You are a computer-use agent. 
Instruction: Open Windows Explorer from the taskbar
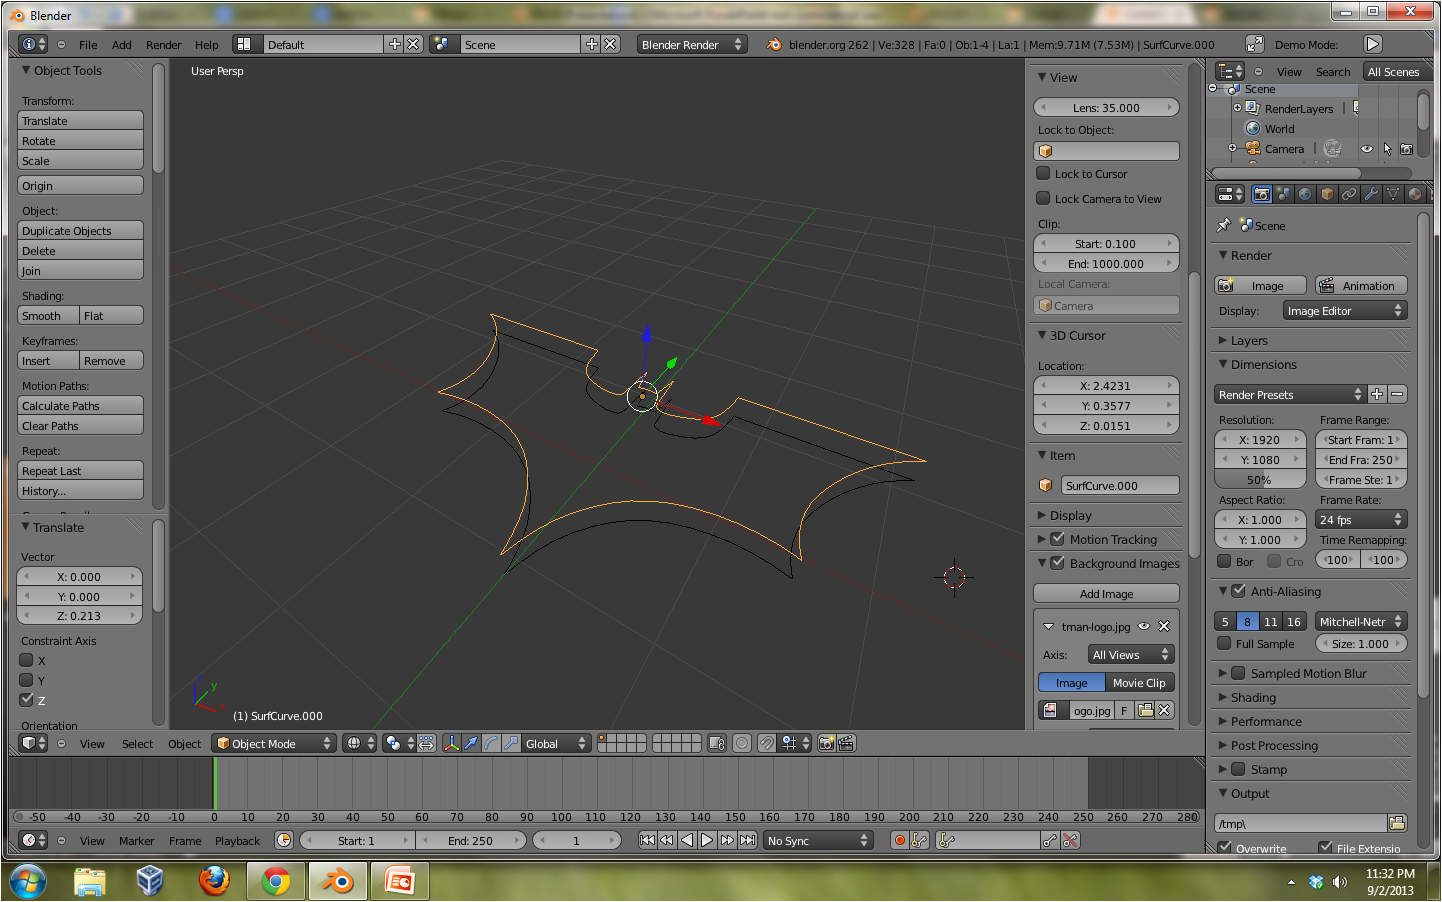pyautogui.click(x=90, y=881)
